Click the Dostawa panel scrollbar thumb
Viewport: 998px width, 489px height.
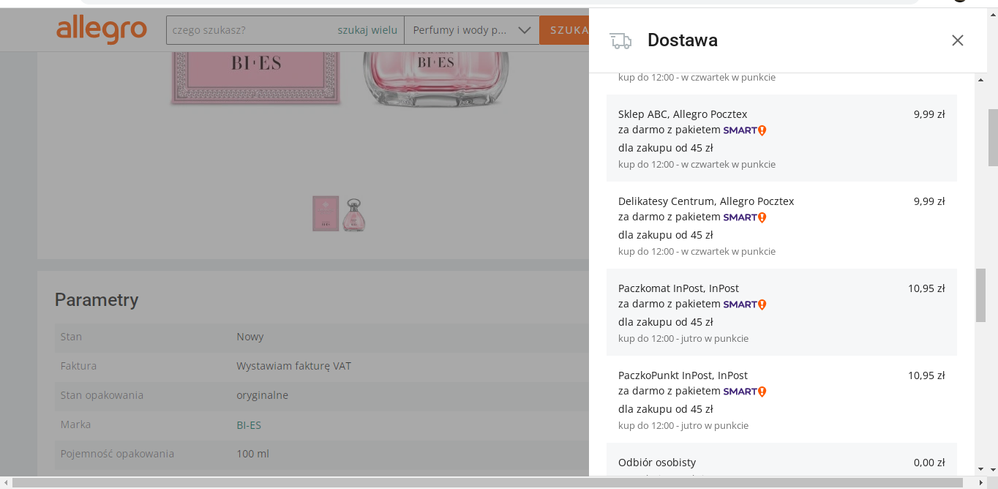(x=980, y=295)
